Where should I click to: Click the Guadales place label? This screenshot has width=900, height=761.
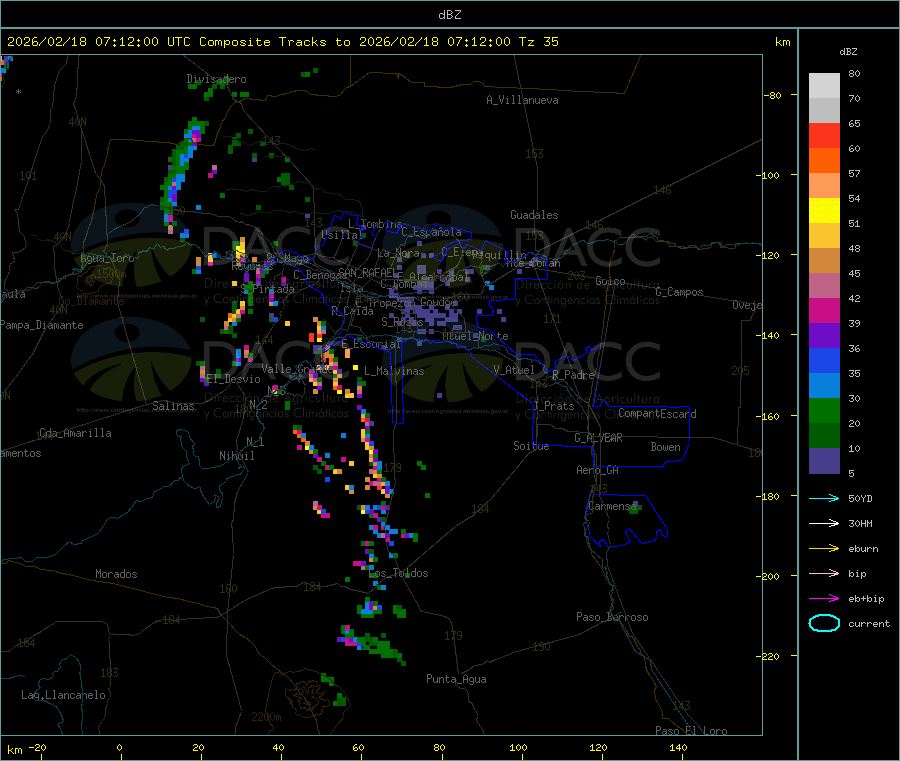point(534,215)
